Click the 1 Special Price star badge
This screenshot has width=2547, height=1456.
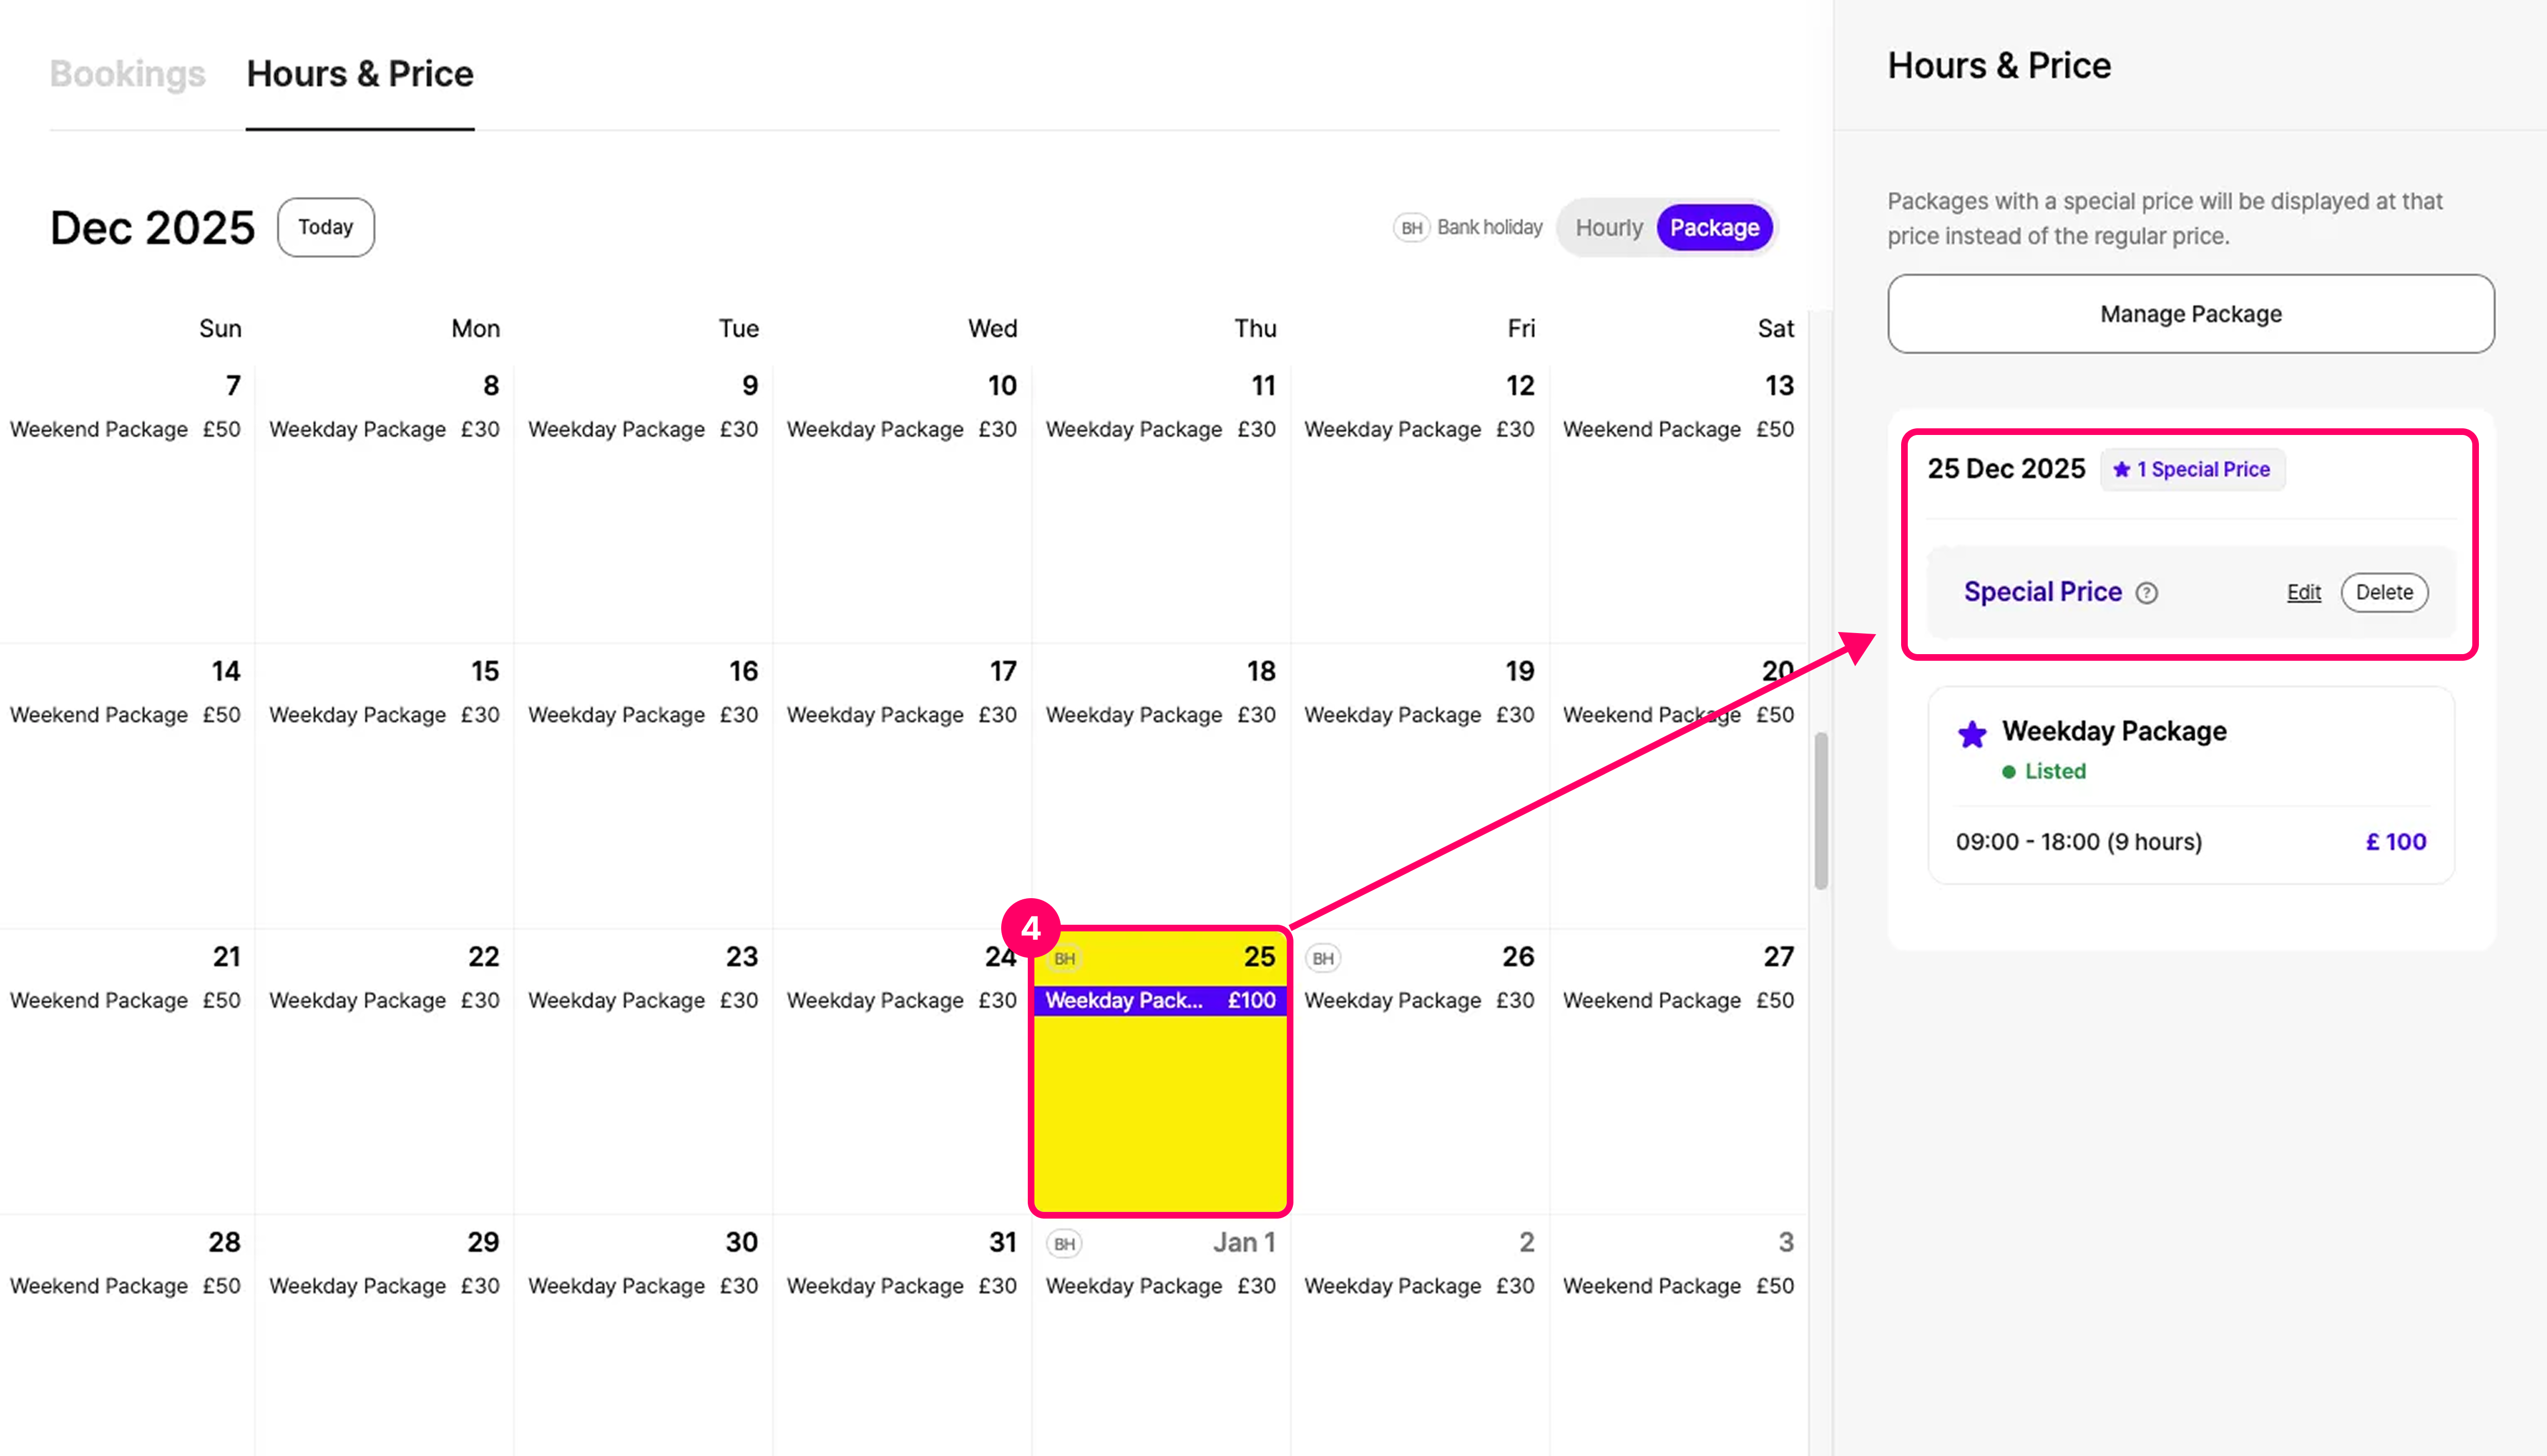[2193, 469]
